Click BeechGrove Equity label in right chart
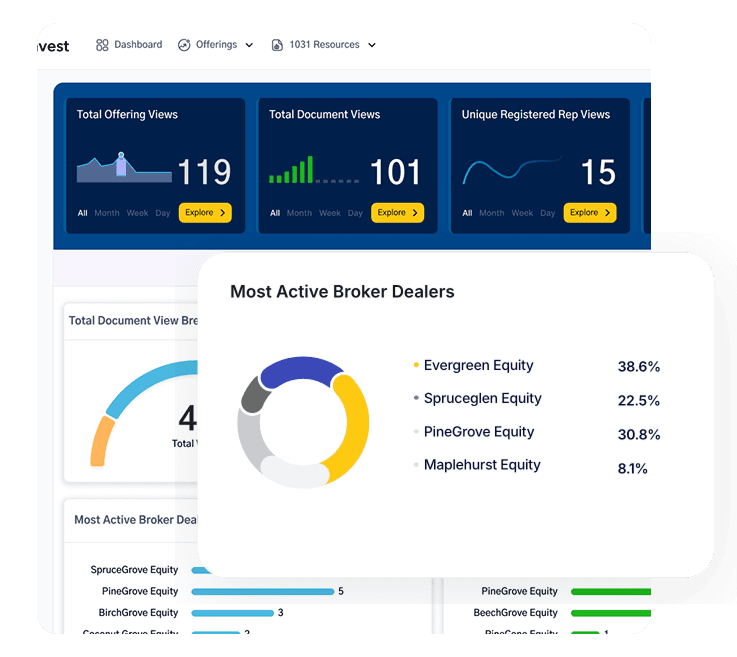 pos(516,613)
